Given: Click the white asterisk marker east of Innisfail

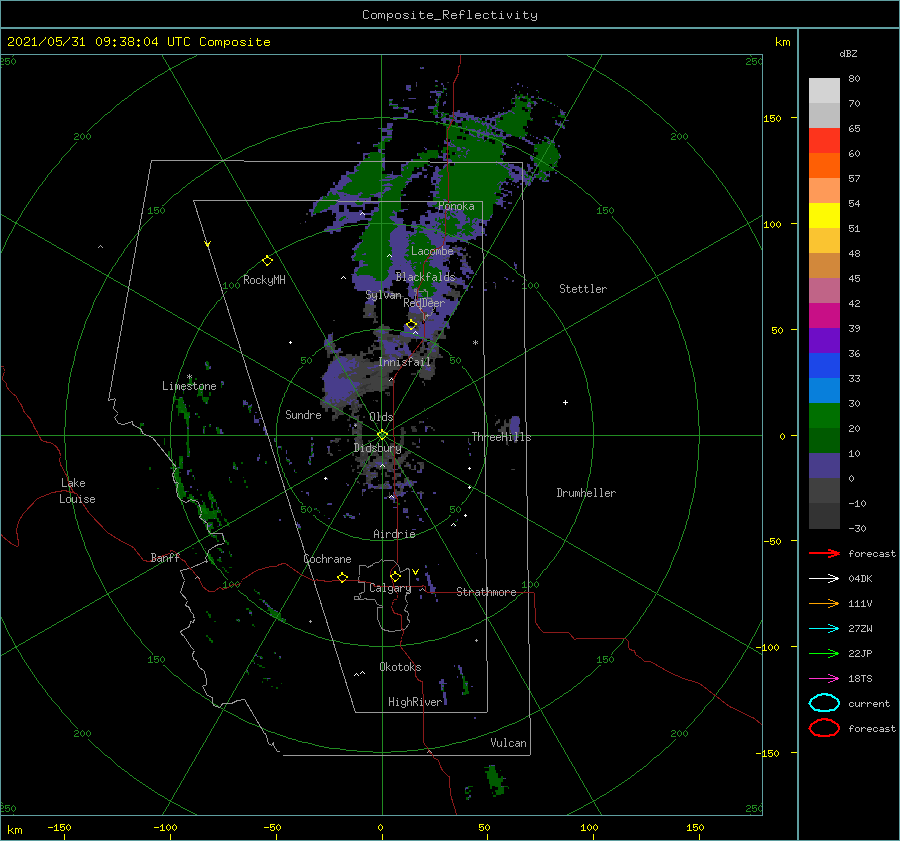Looking at the screenshot, I should click(475, 343).
